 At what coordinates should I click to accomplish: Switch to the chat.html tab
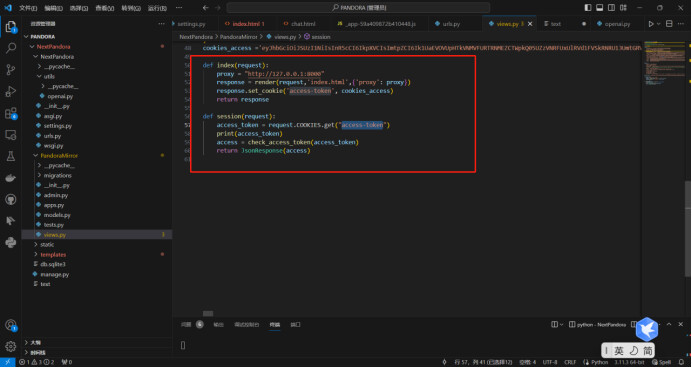pyautogui.click(x=303, y=24)
